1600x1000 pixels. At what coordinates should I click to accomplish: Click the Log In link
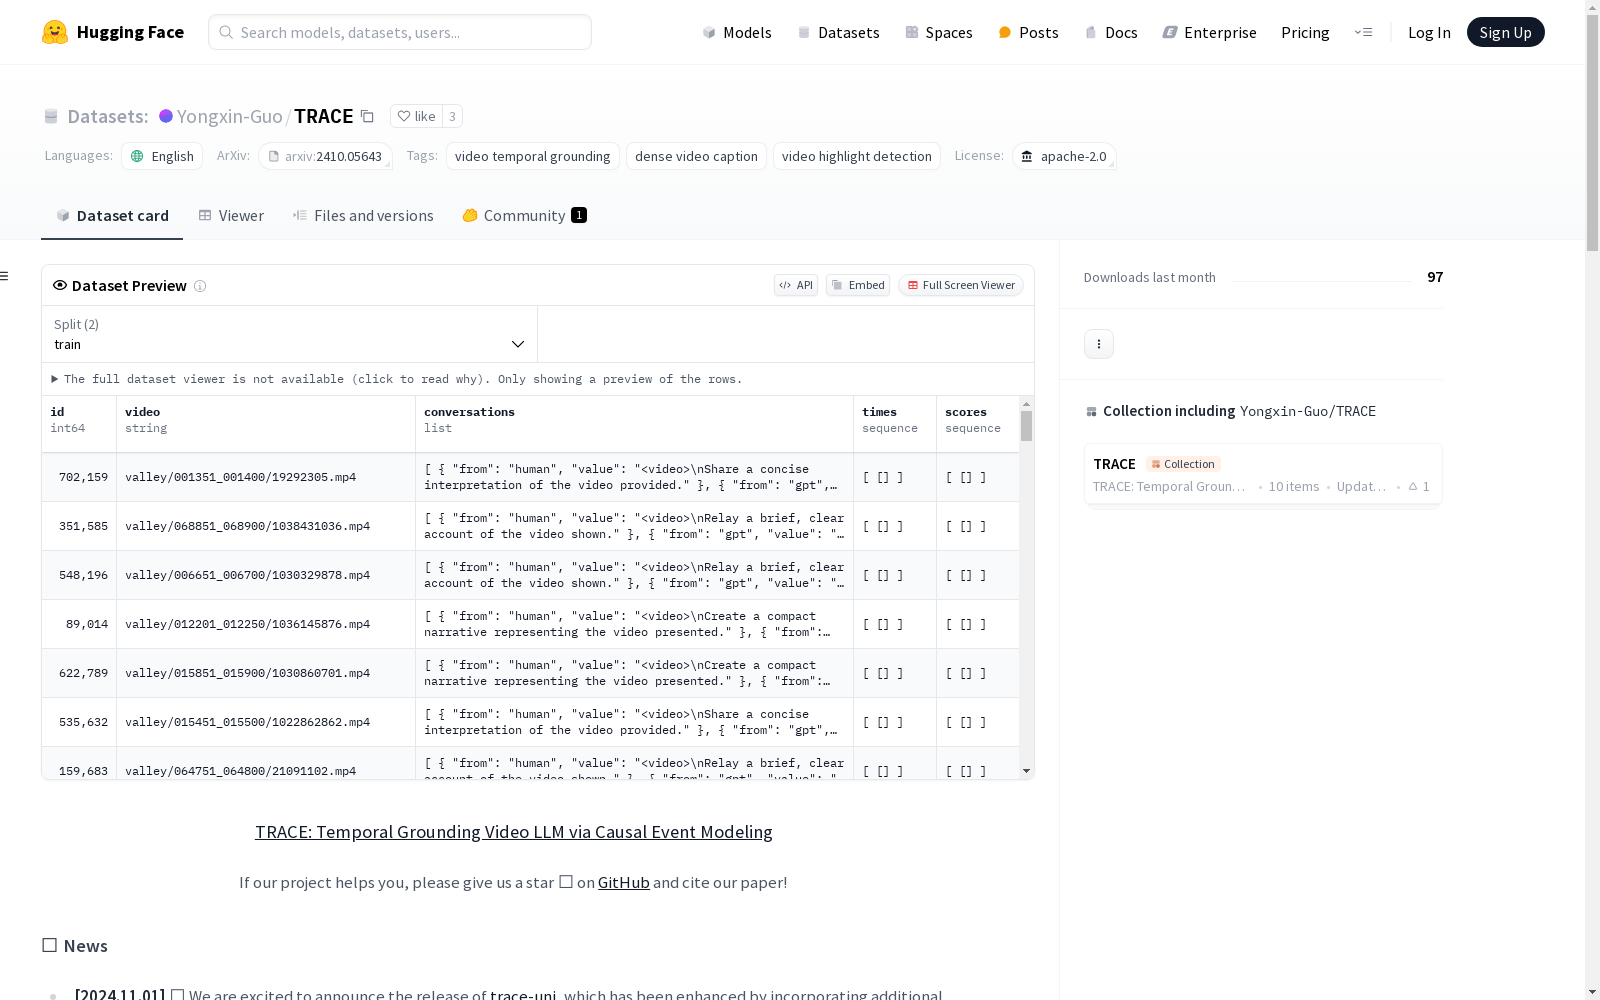(1429, 32)
